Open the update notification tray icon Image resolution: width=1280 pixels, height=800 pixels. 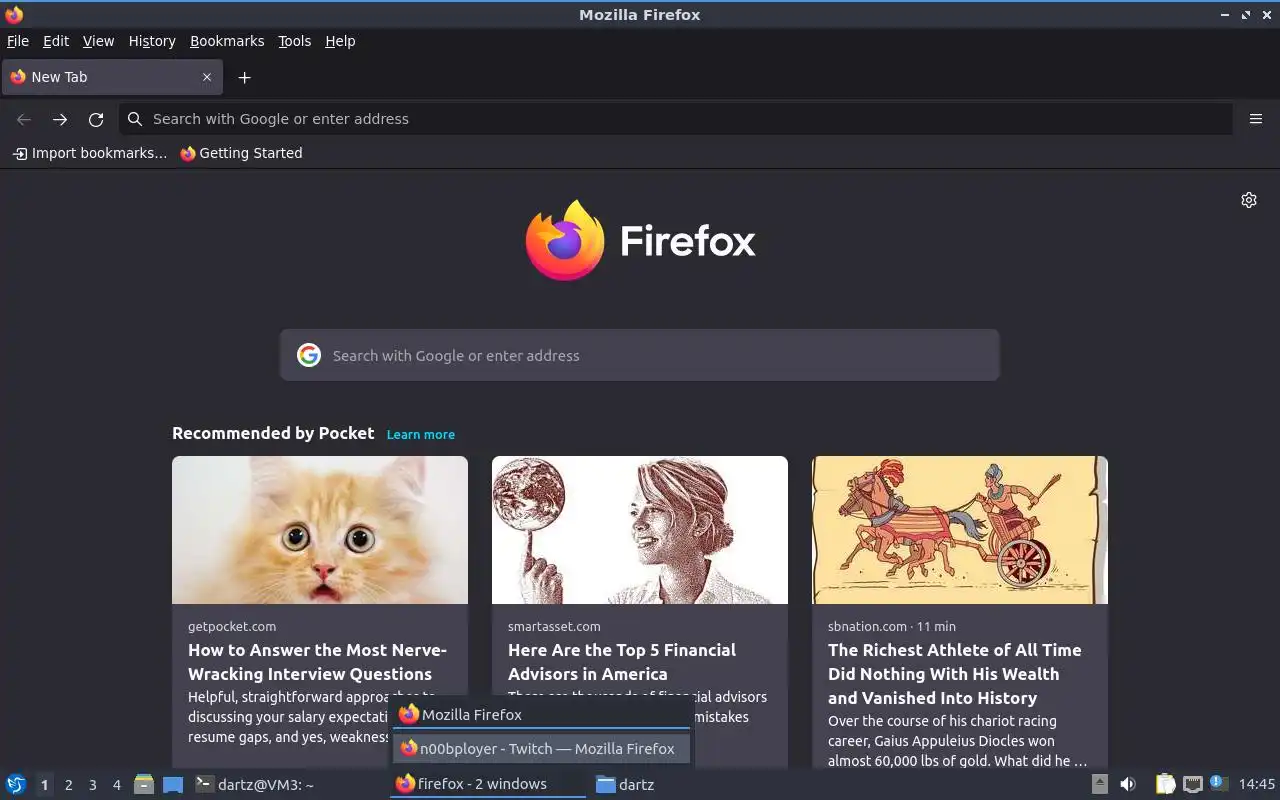click(x=1218, y=783)
